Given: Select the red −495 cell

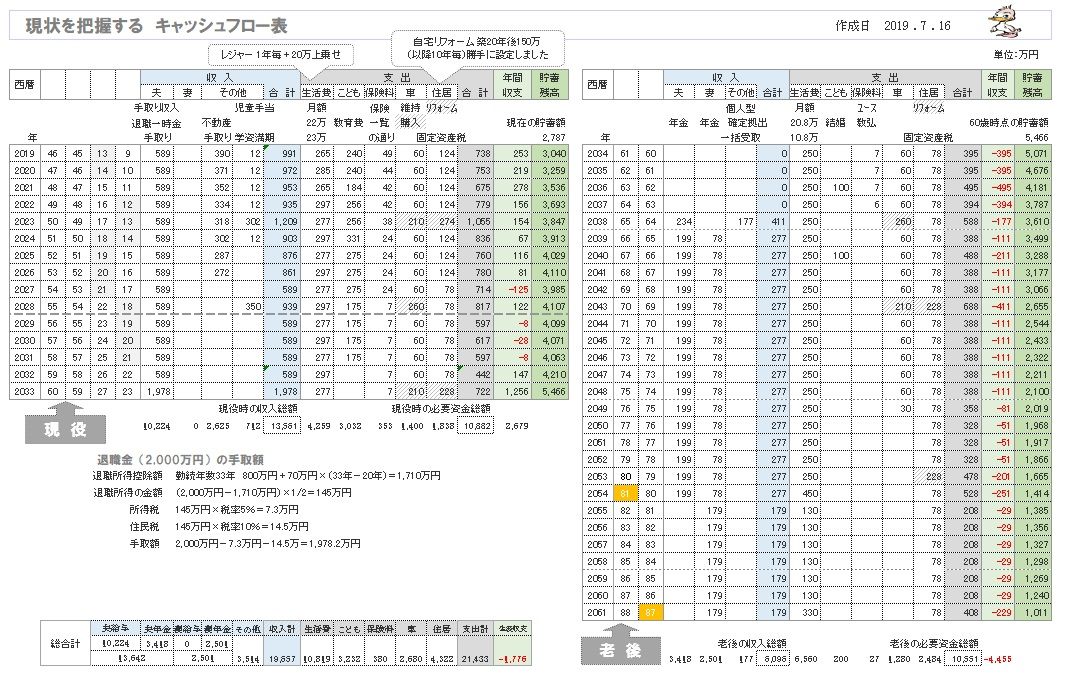Looking at the screenshot, I should click(x=998, y=188).
